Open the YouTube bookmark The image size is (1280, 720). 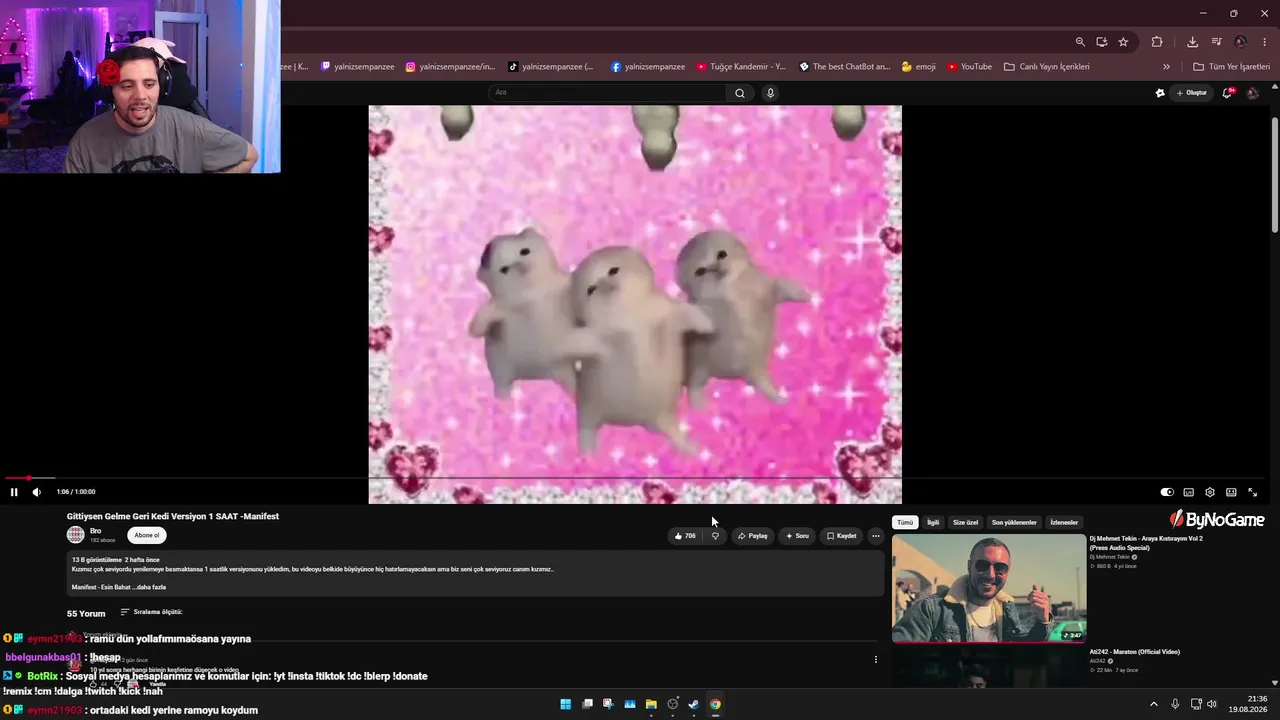click(x=969, y=67)
